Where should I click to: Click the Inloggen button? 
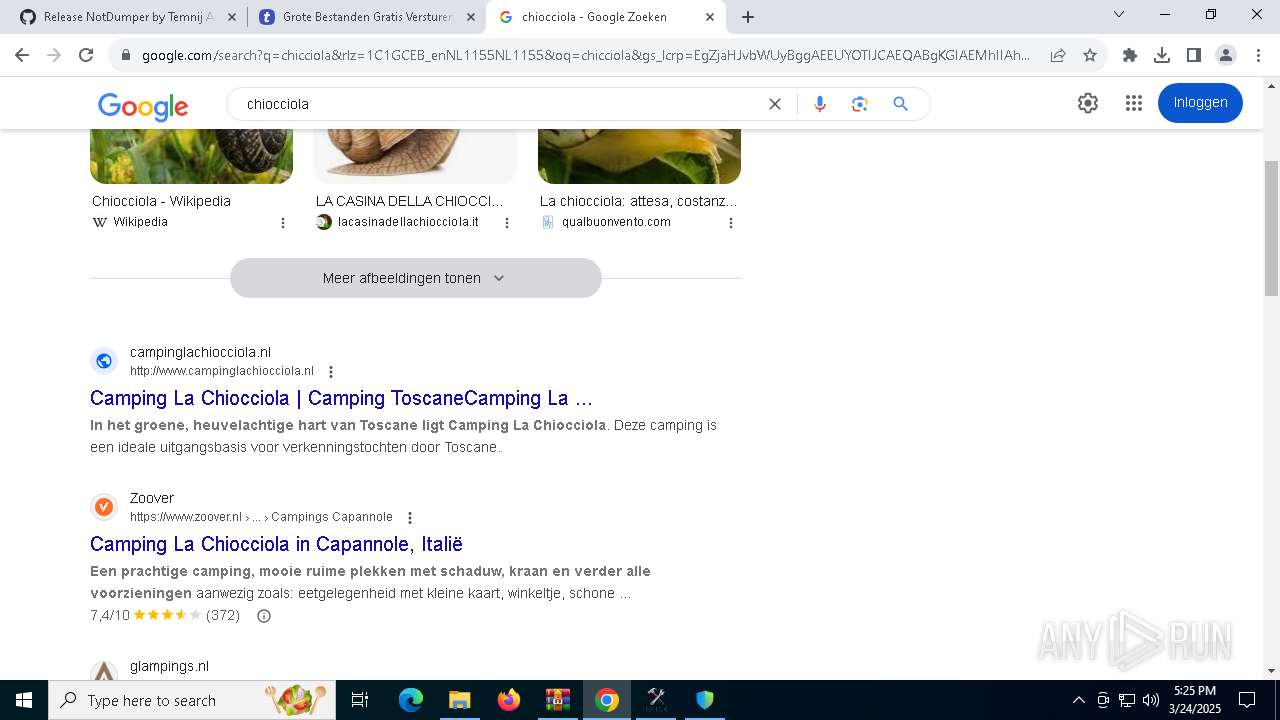(1200, 103)
